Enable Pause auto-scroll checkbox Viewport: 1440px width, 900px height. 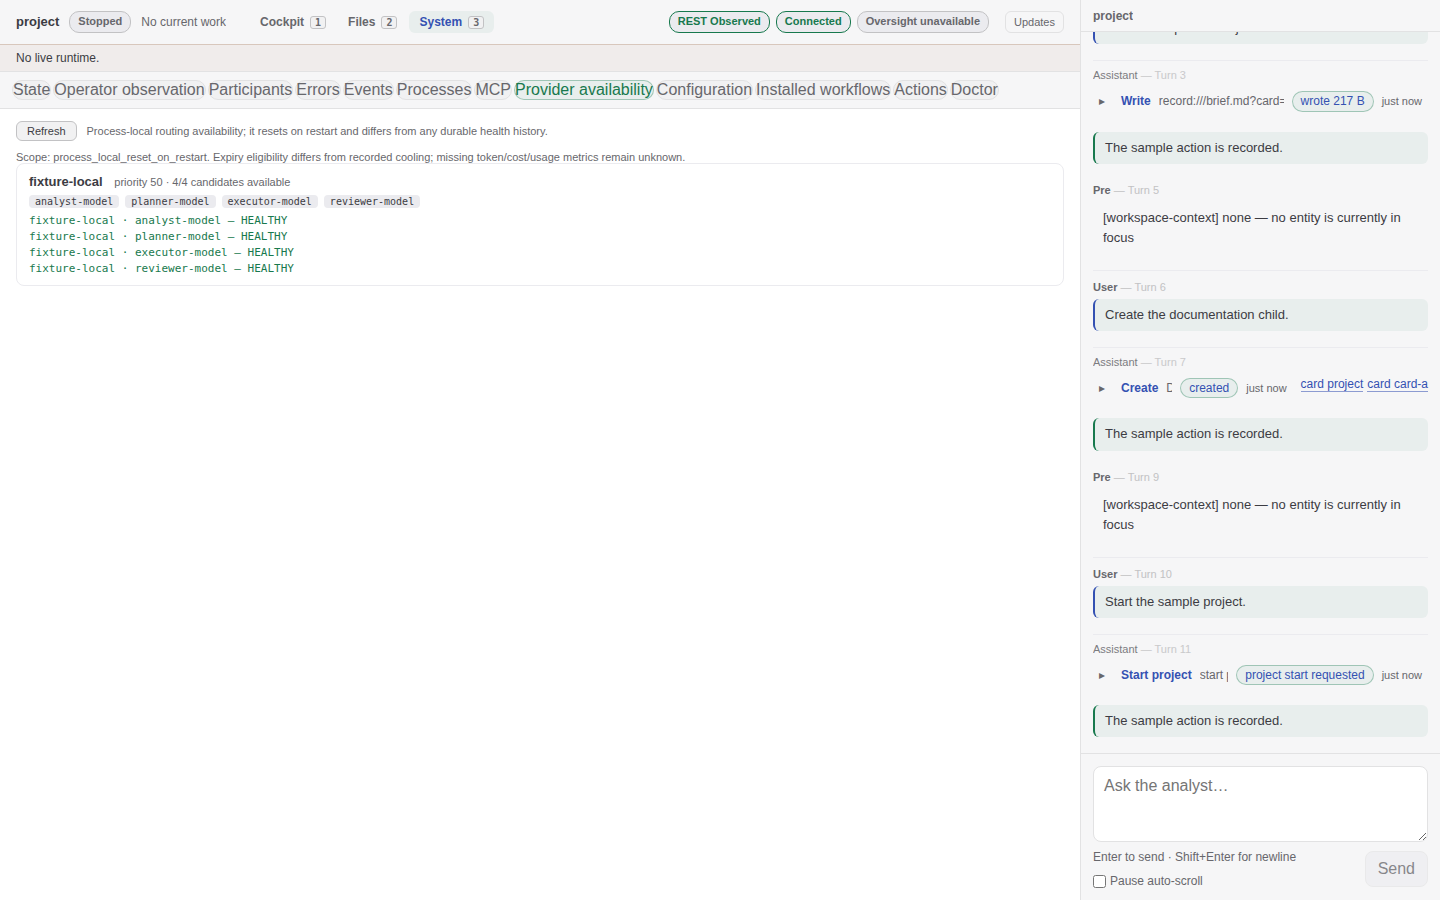1100,882
